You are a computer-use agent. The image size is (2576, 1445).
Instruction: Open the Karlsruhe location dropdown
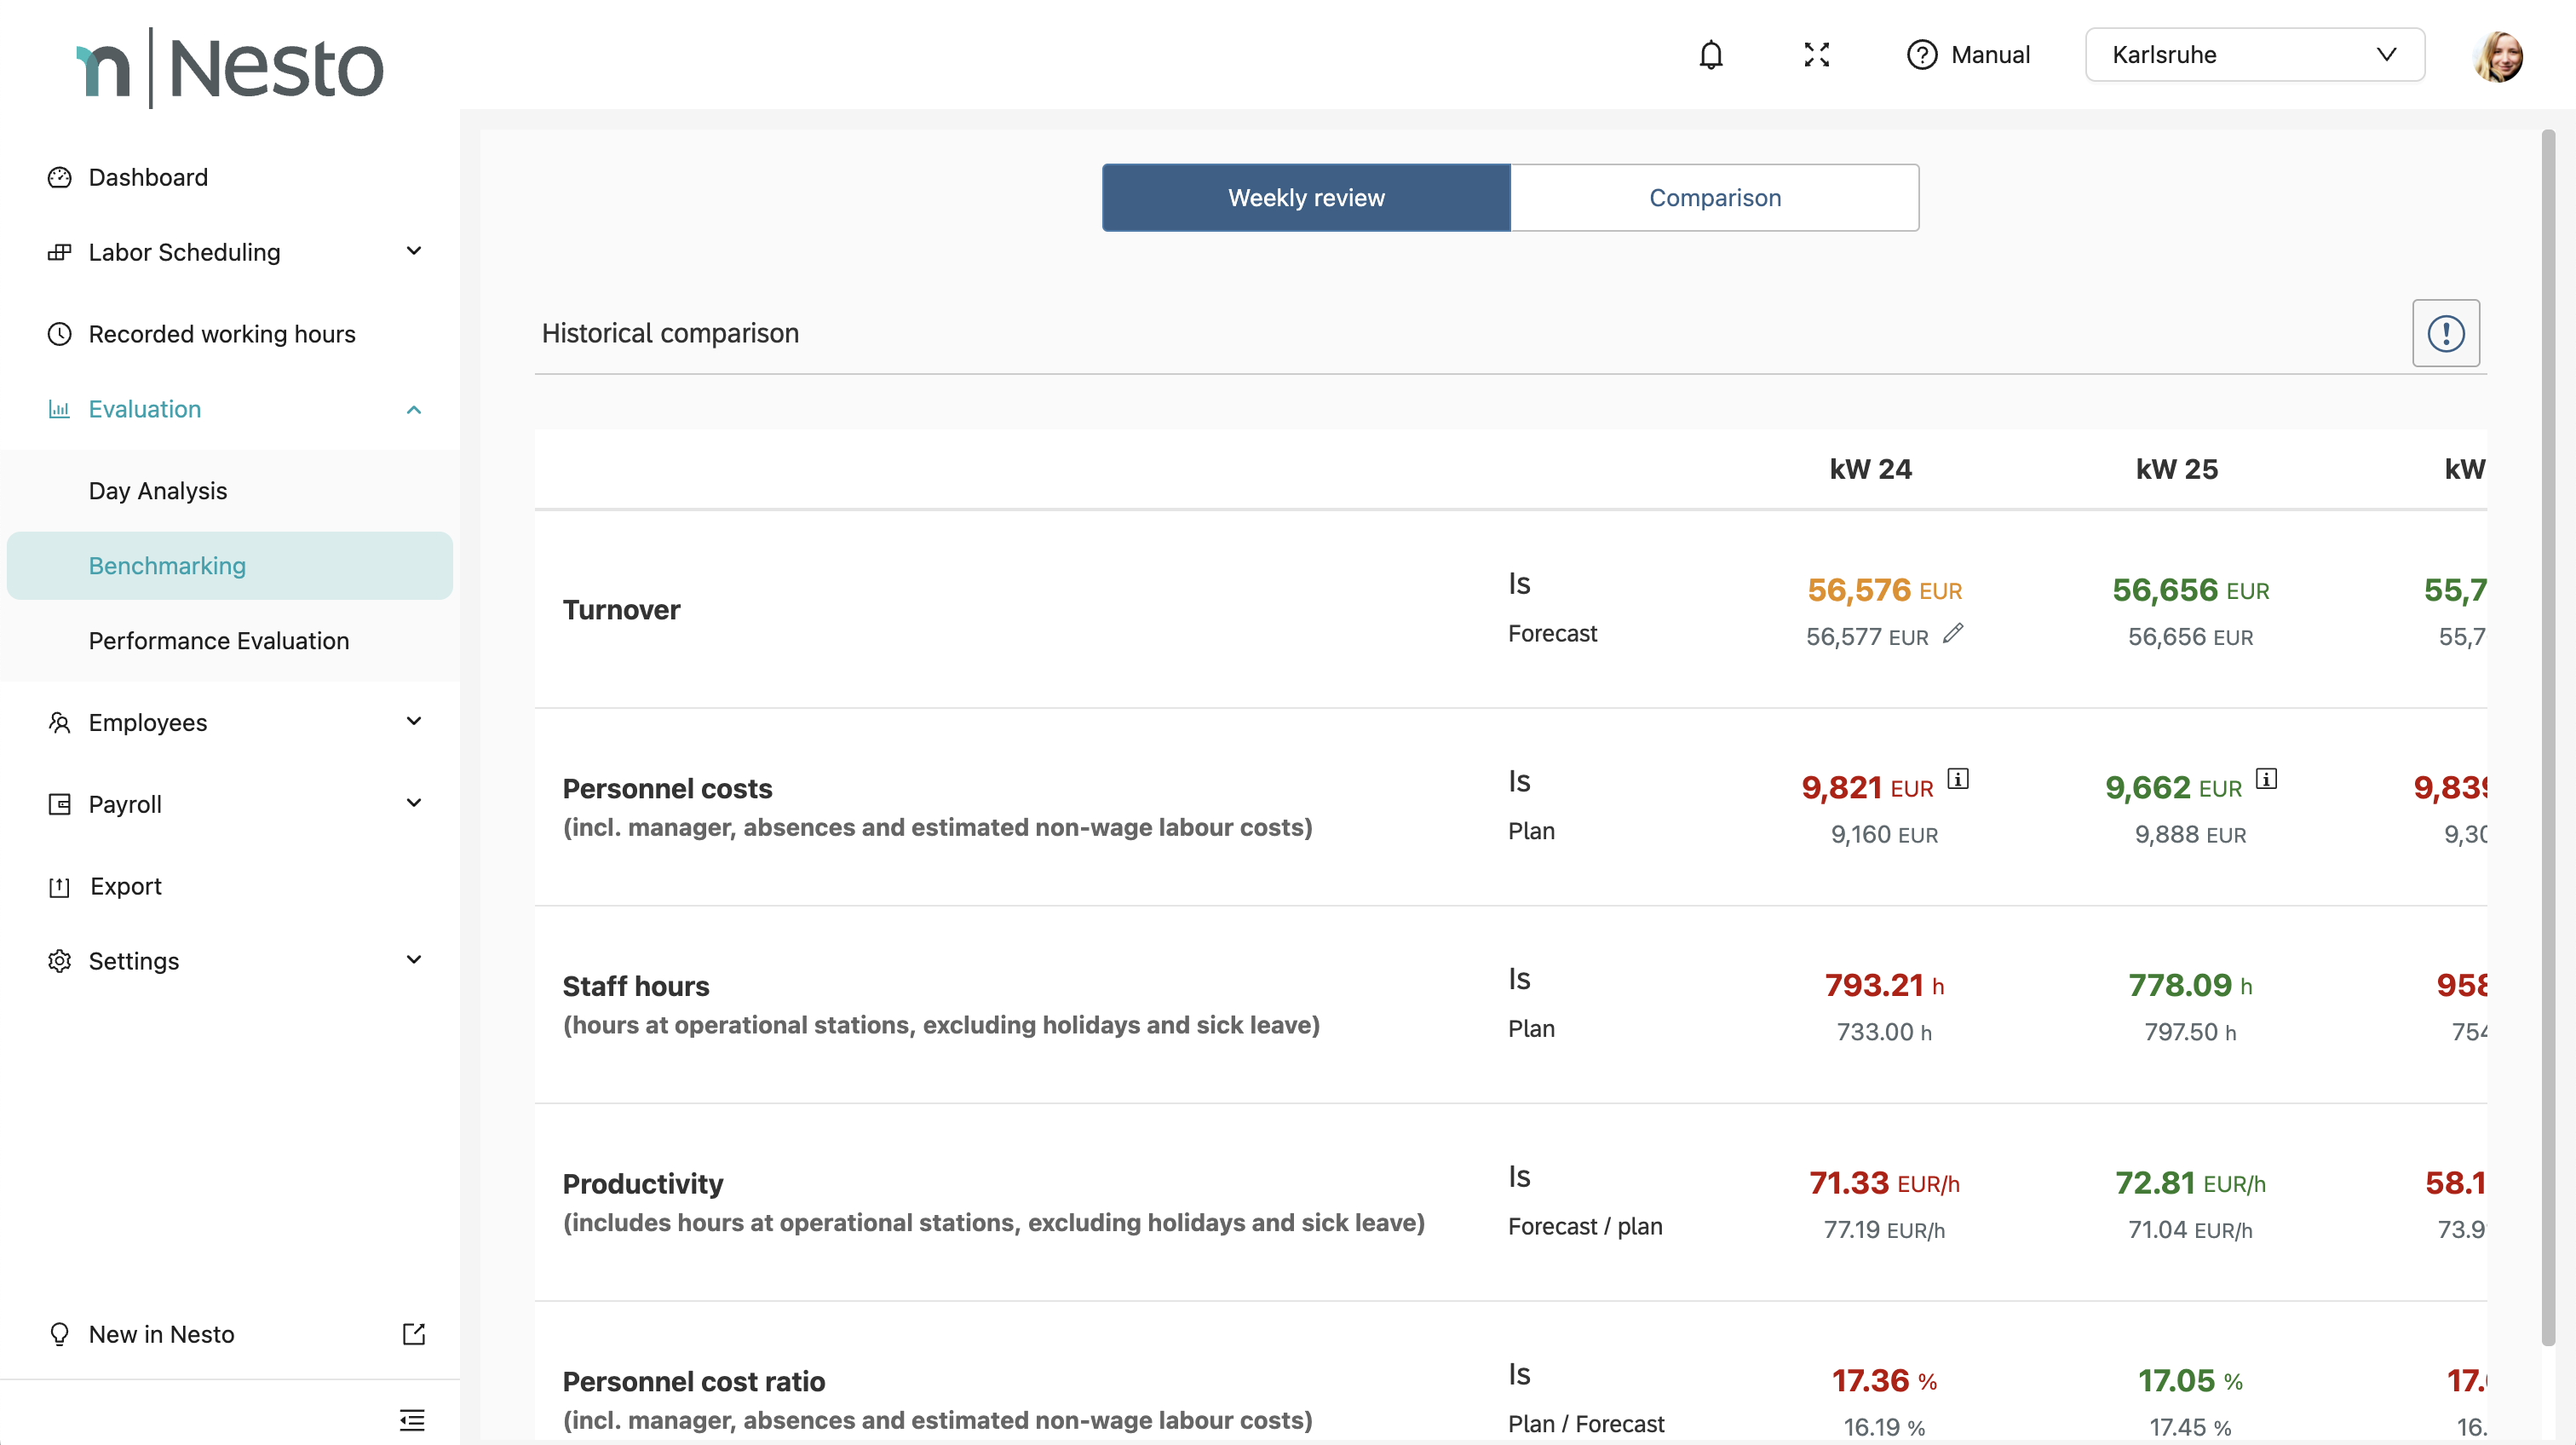pyautogui.click(x=2254, y=55)
